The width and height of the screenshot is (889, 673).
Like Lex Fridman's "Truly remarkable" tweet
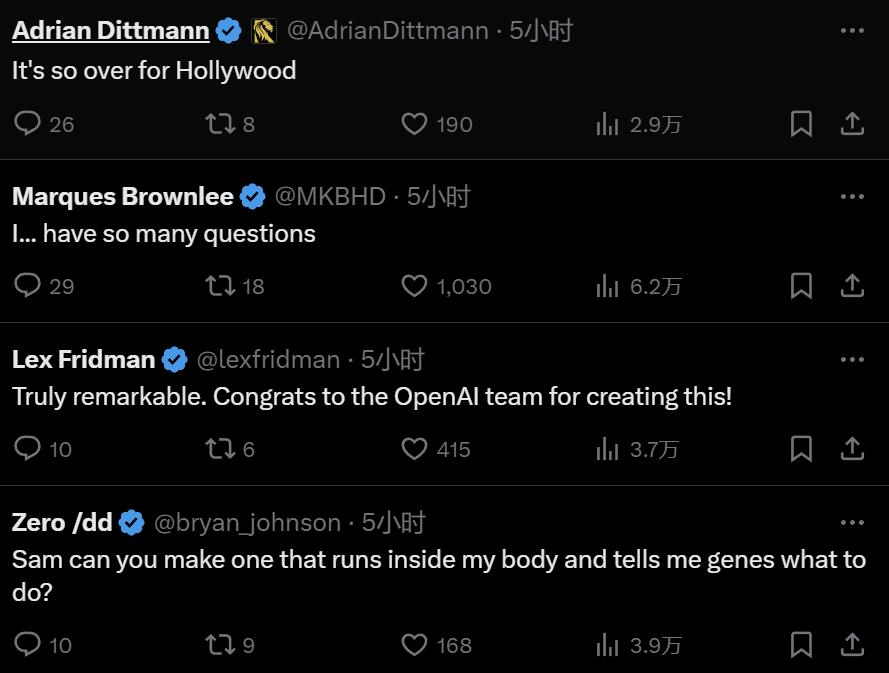click(x=414, y=449)
